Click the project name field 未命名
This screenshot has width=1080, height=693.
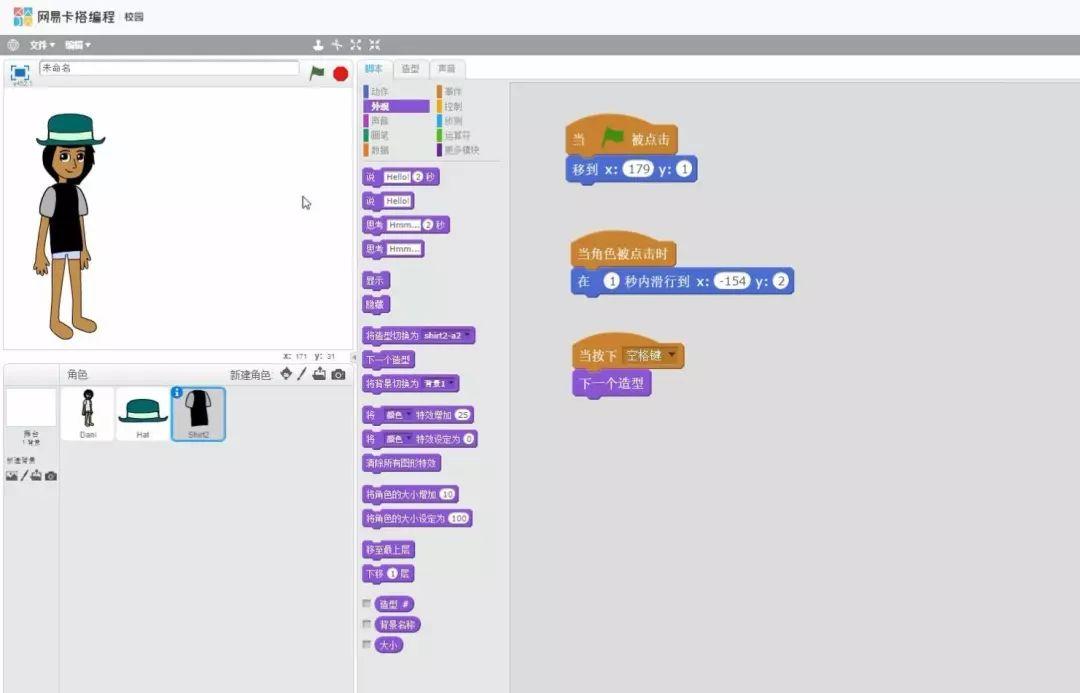click(x=168, y=68)
